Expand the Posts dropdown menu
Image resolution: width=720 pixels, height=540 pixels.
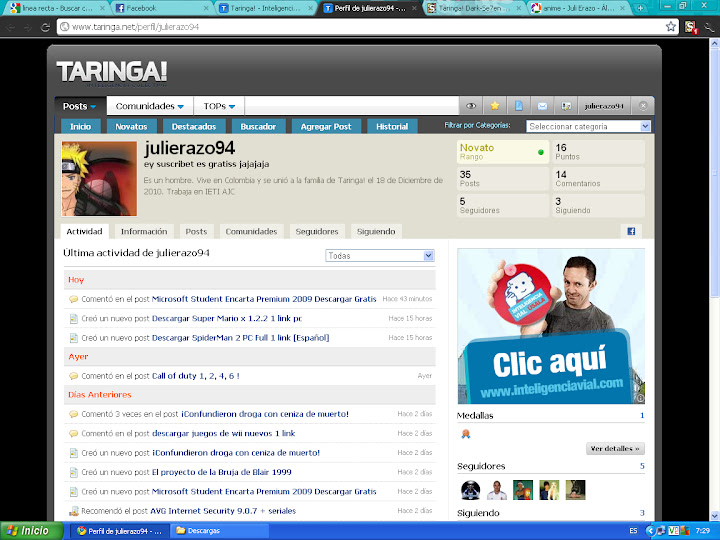pos(80,106)
